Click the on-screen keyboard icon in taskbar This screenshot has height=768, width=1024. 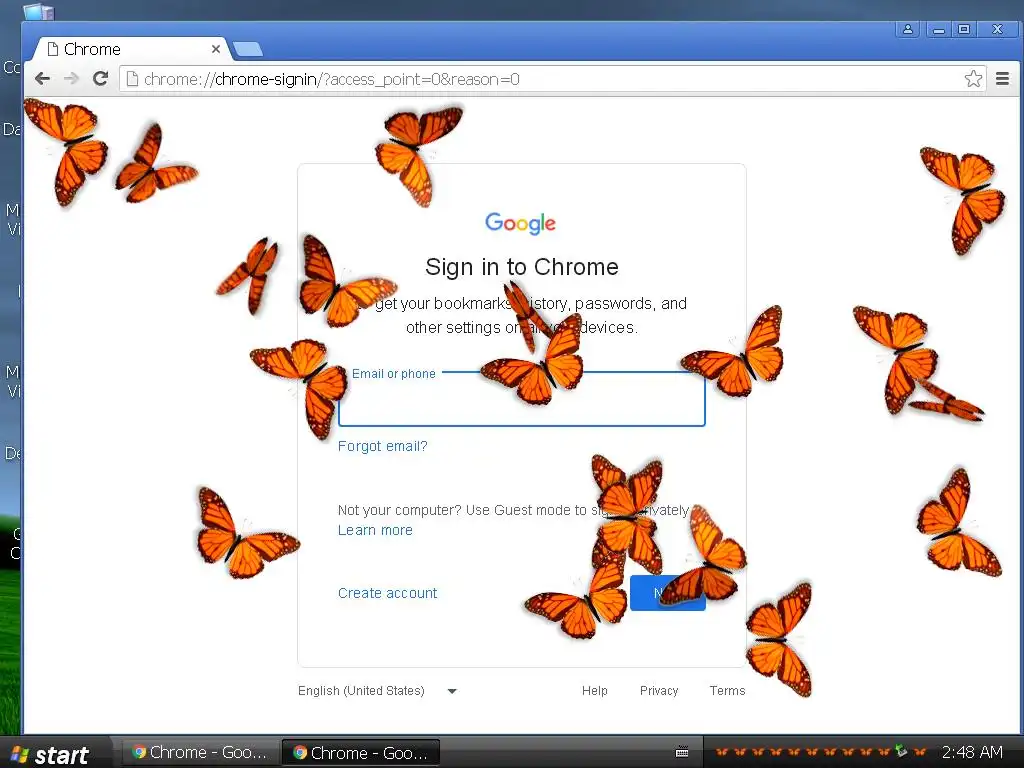[682, 752]
